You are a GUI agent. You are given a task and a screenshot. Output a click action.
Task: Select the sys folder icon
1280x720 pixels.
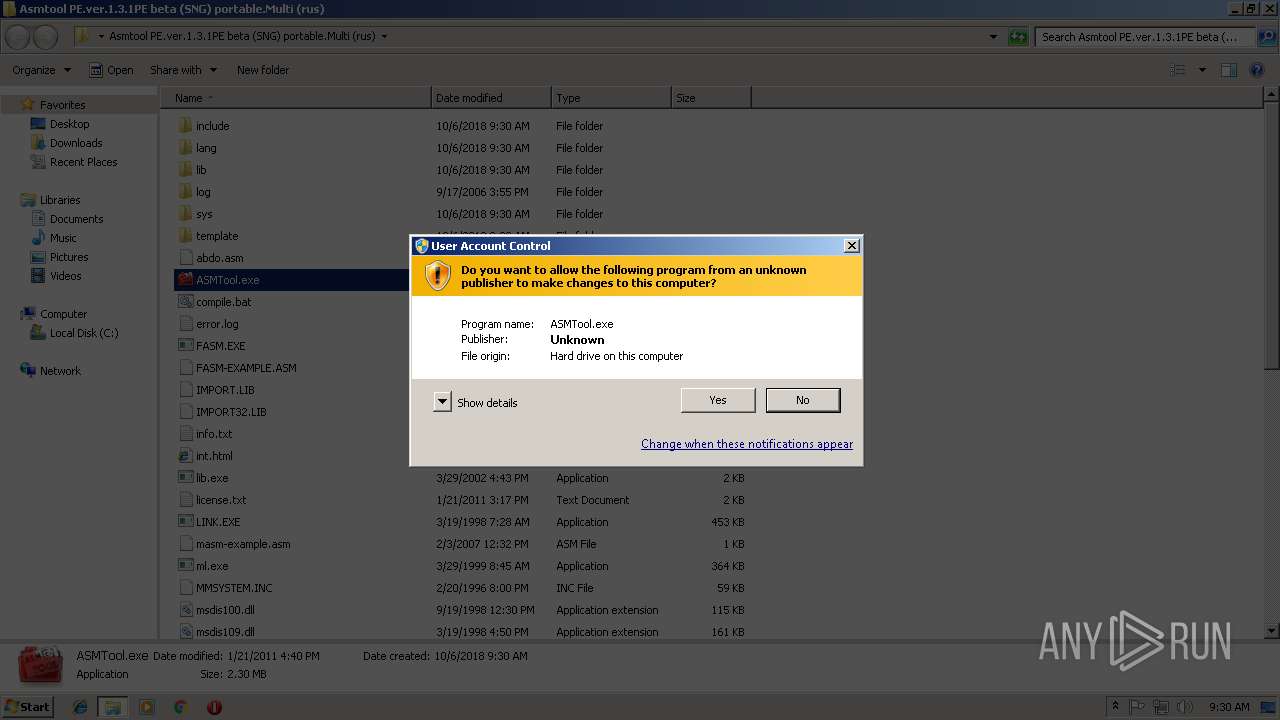[185, 214]
